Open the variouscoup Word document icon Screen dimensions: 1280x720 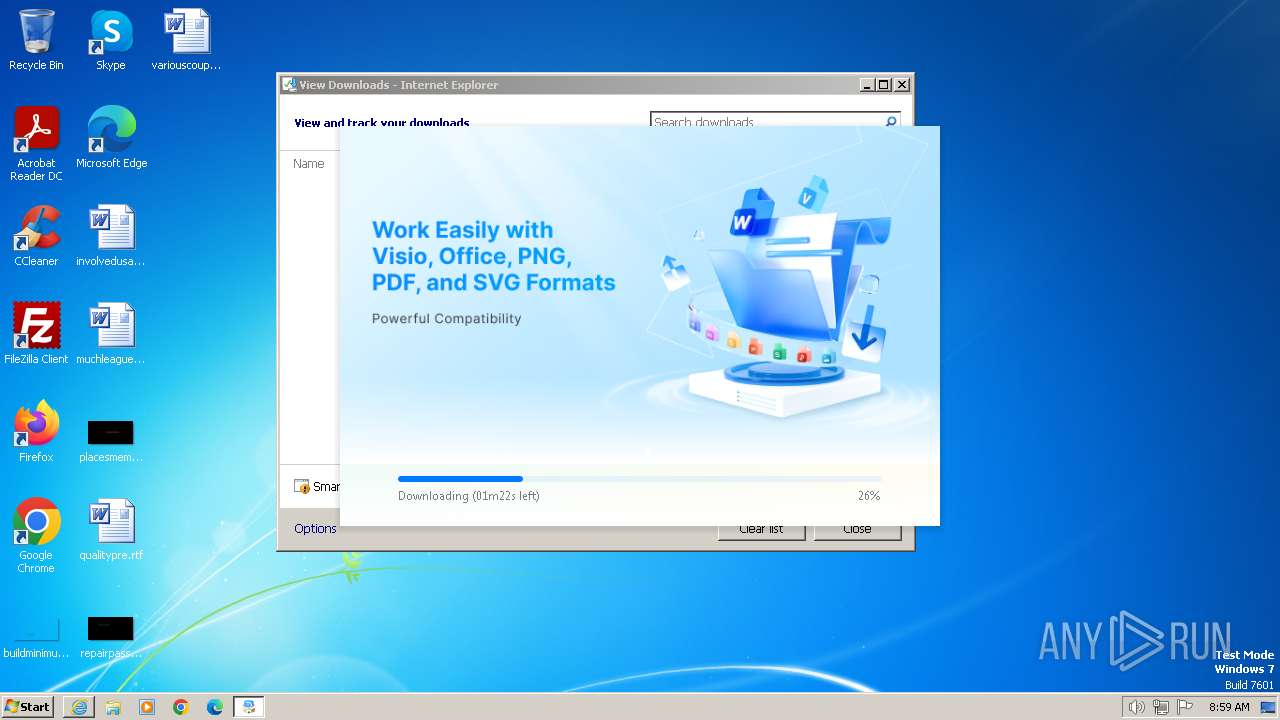186,40
